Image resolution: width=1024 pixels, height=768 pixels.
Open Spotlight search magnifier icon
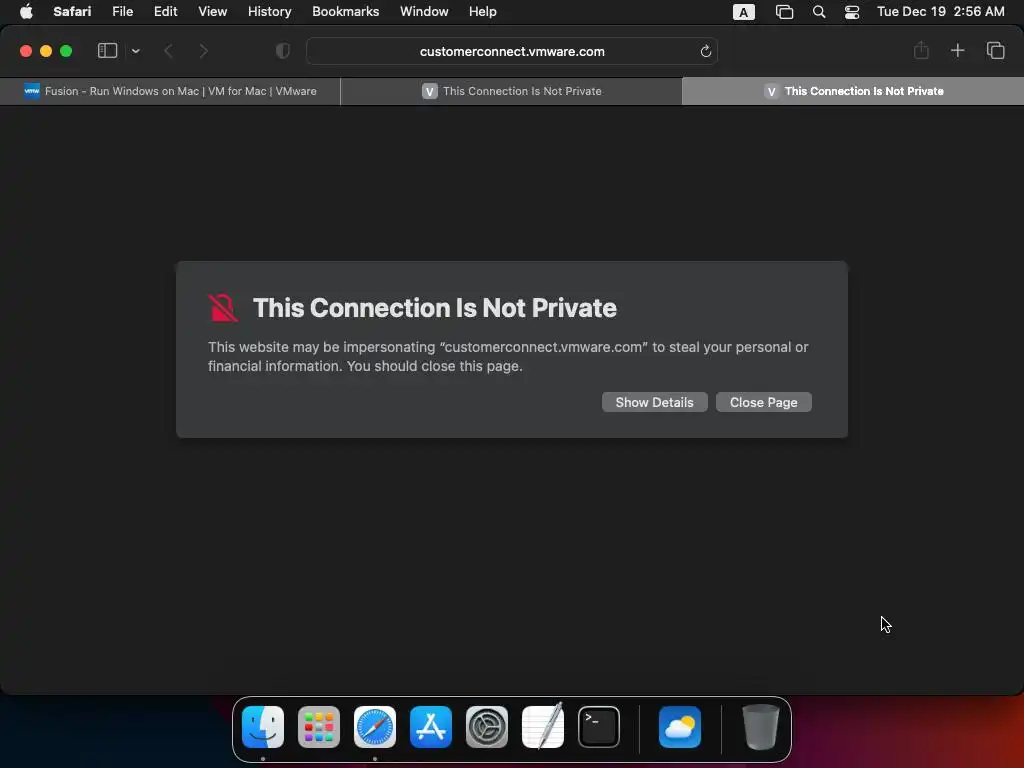(818, 12)
